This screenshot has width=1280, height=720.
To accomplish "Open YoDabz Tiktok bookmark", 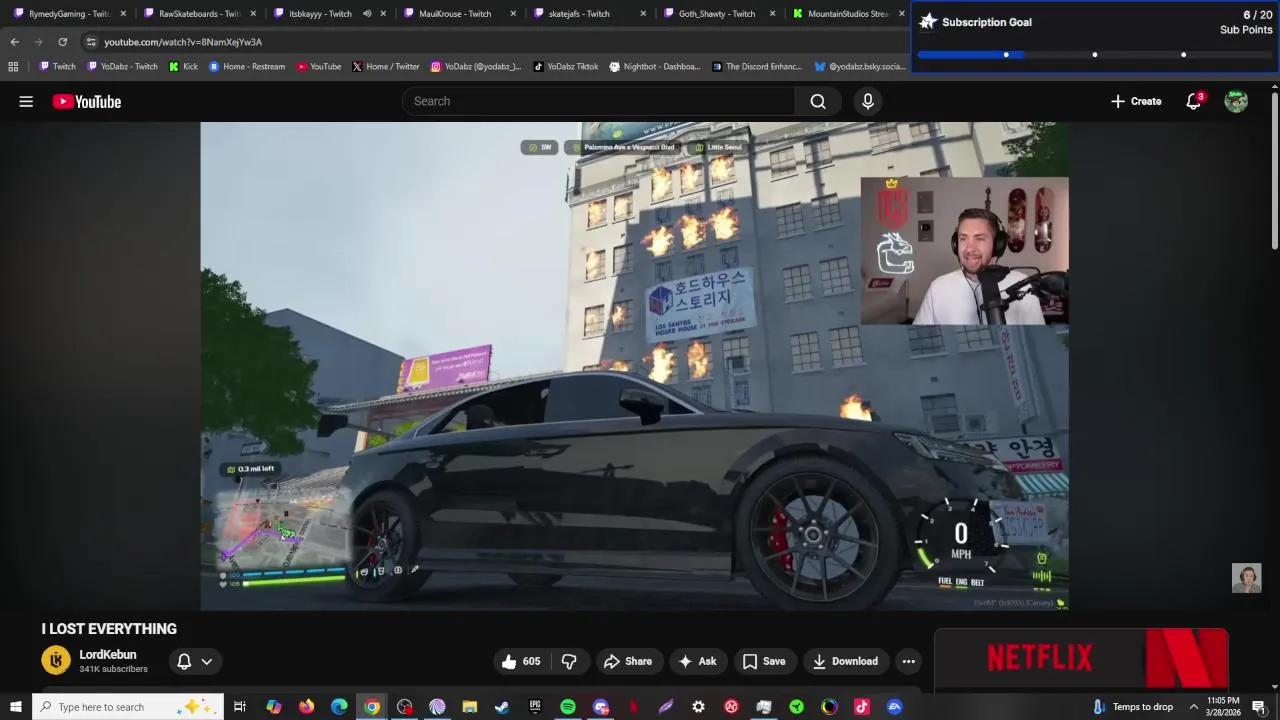I will (566, 67).
